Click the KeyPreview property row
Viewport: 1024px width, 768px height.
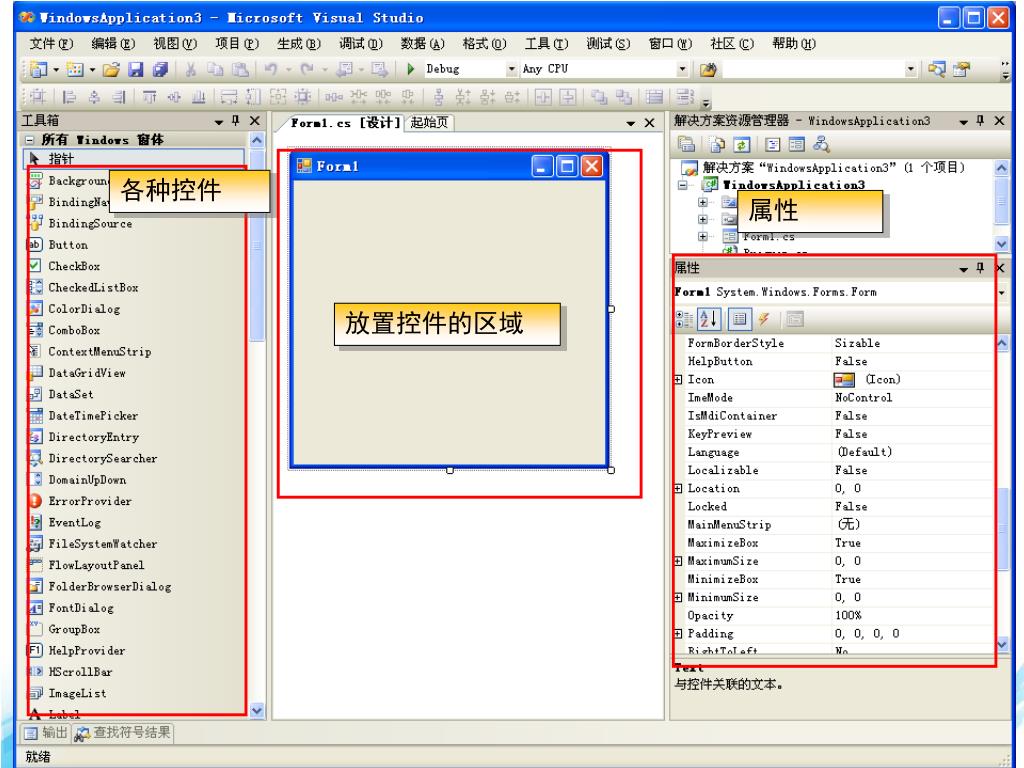(x=833, y=434)
